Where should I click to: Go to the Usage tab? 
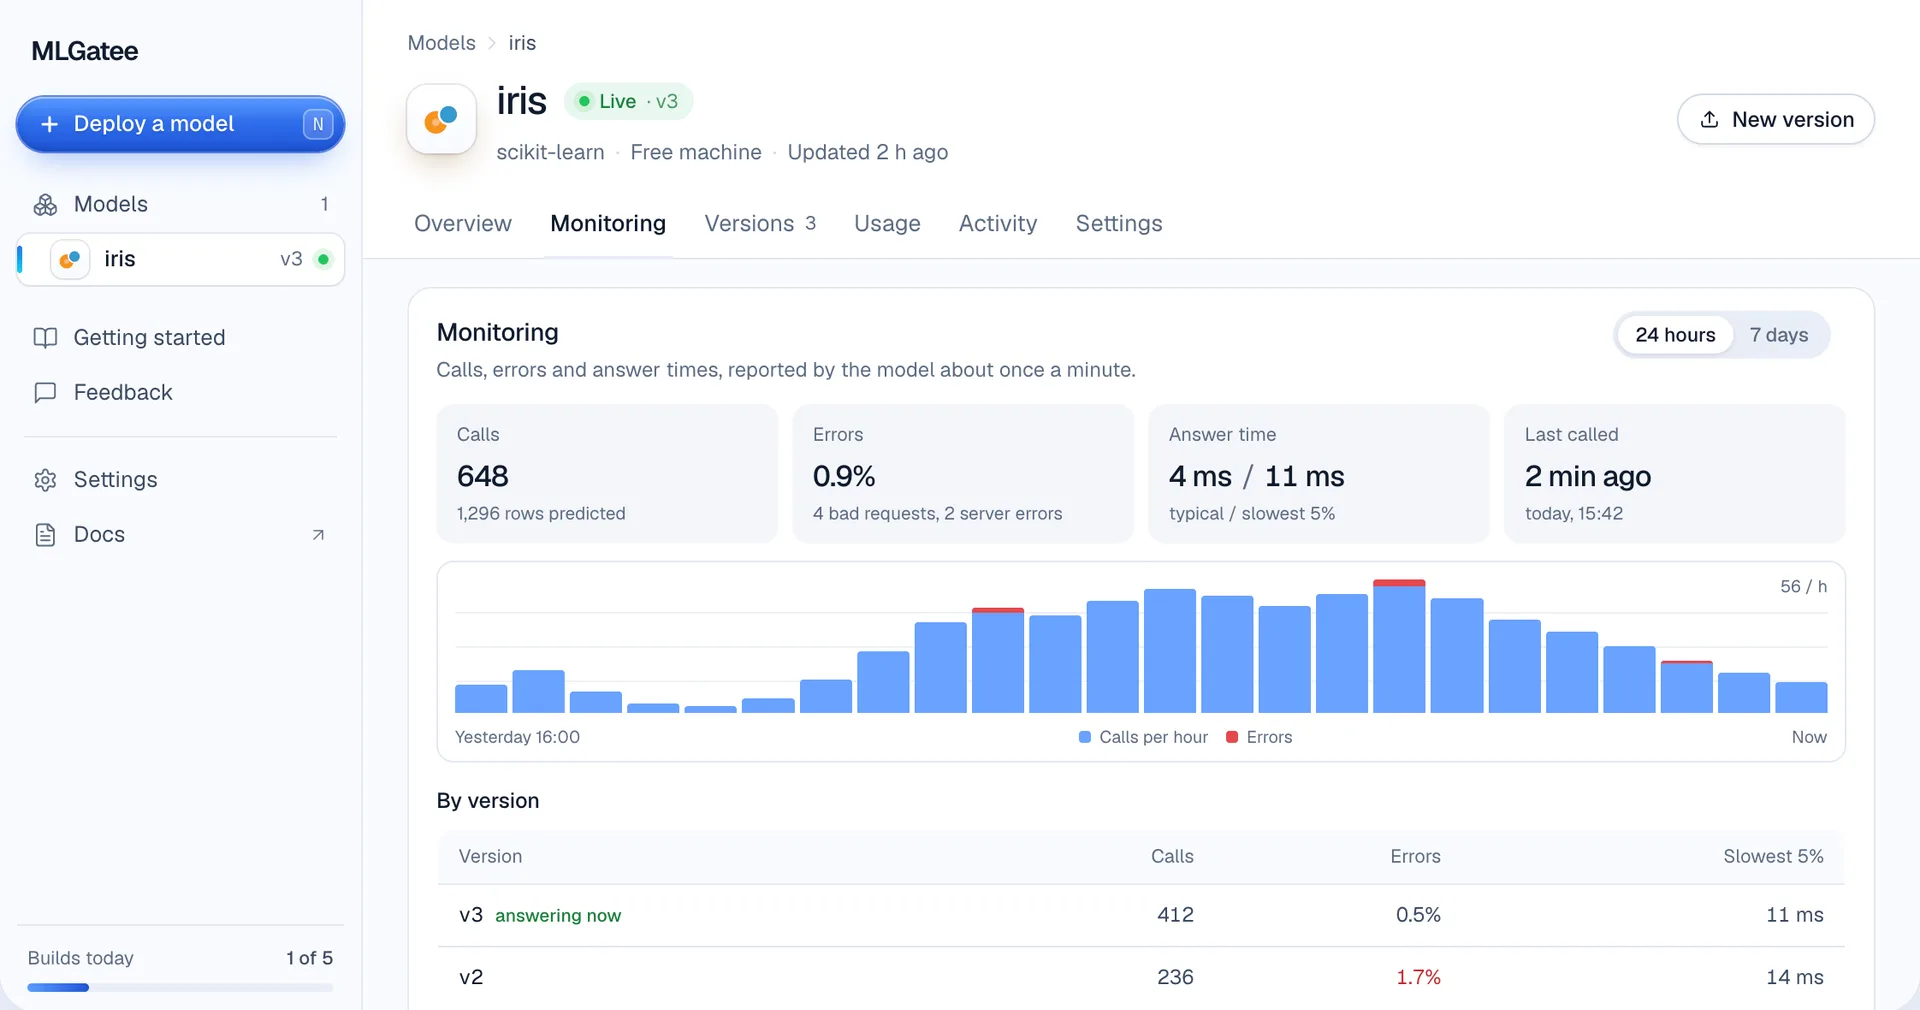tap(887, 224)
